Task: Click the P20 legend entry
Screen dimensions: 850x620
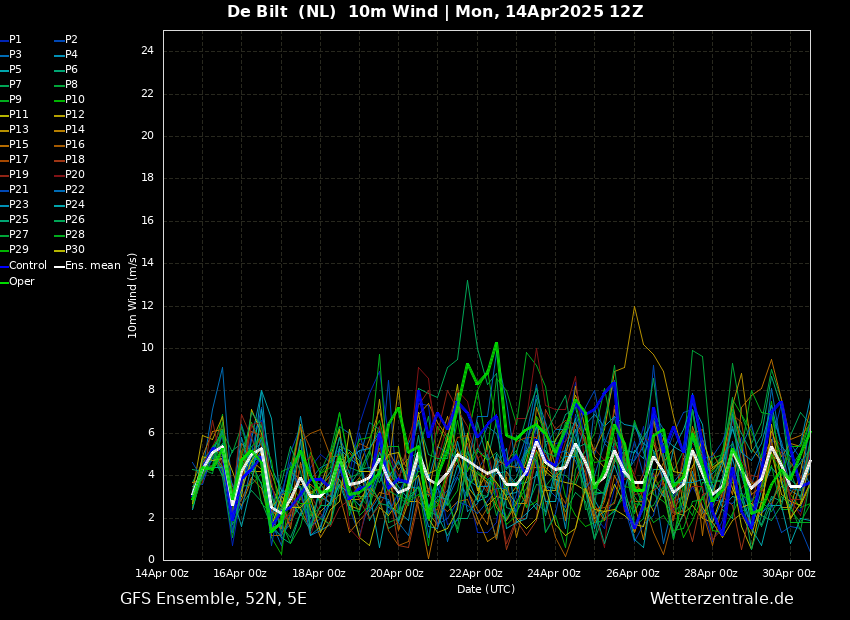Action: pyautogui.click(x=74, y=175)
